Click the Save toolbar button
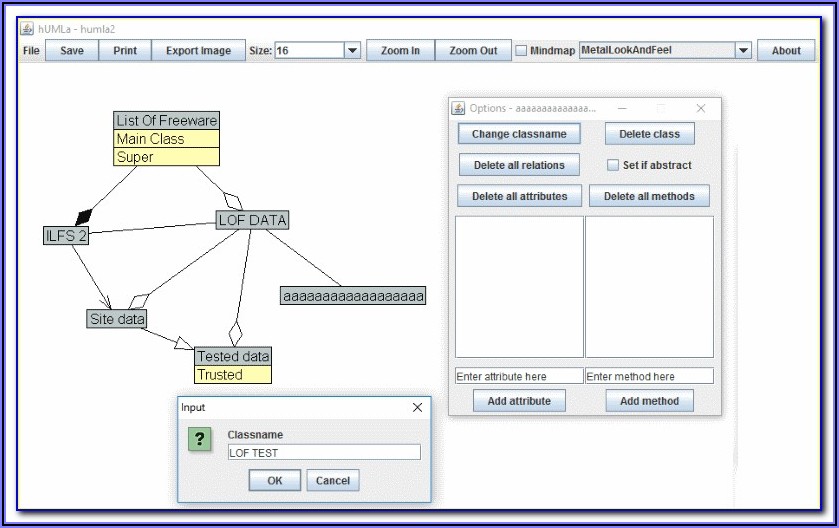The image size is (839, 528). [72, 51]
